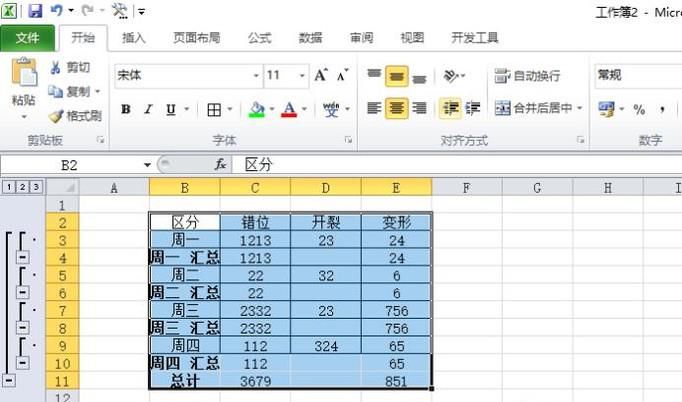Click Wrap Text (自动换行) button
682x402 pixels.
(527, 76)
